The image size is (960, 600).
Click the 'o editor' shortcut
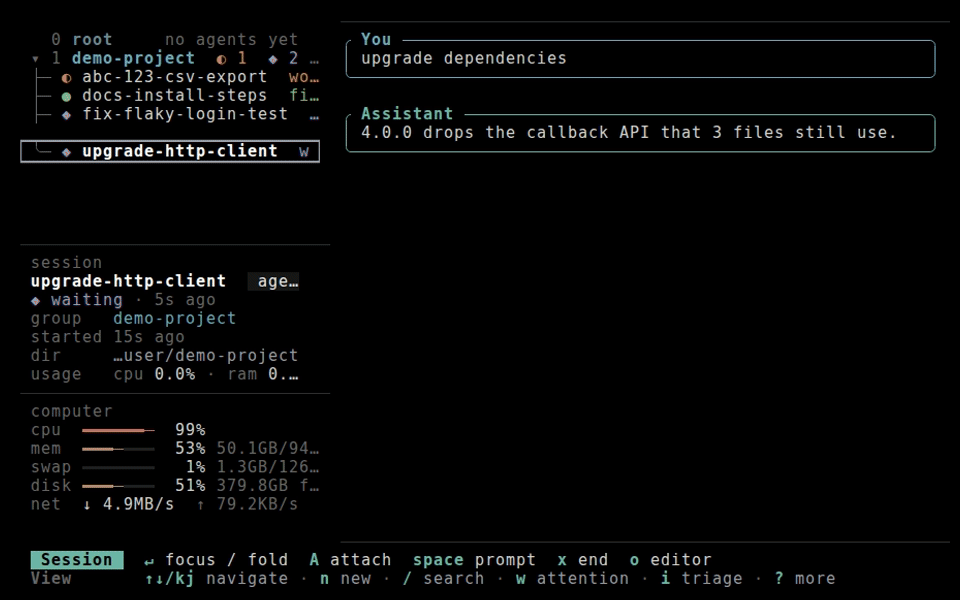click(670, 560)
